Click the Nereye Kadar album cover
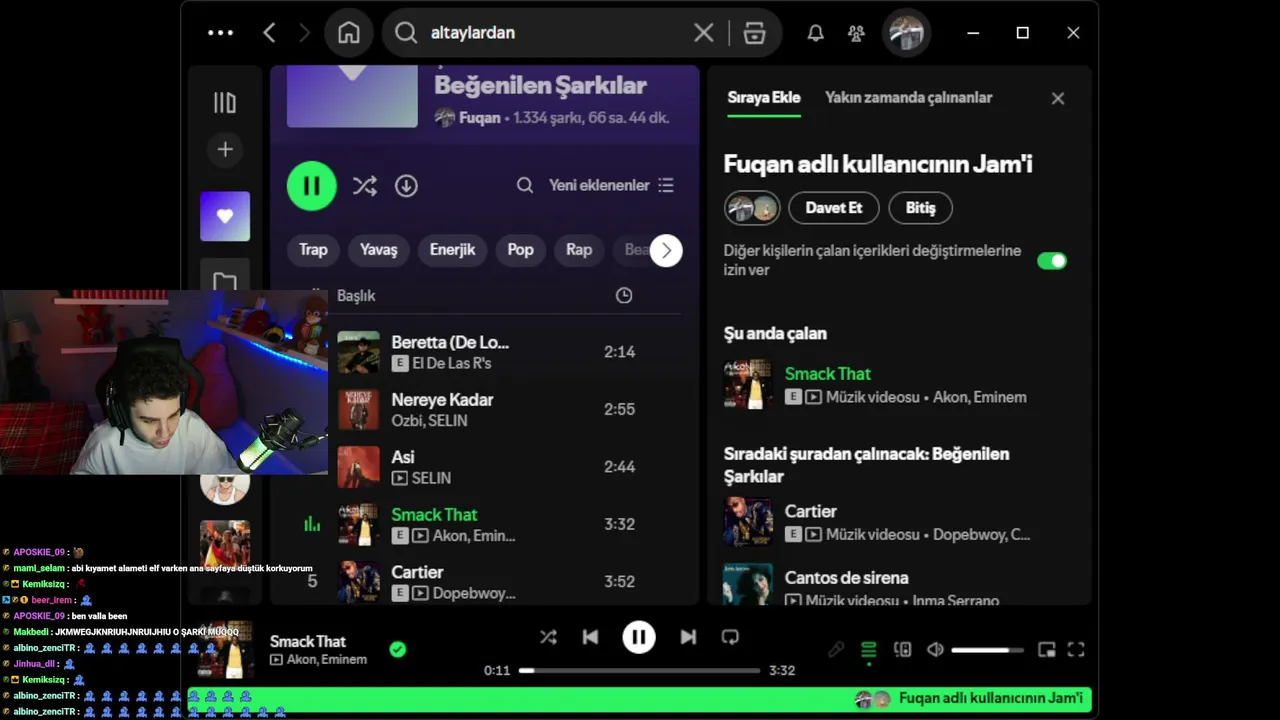Image resolution: width=1280 pixels, height=720 pixels. (x=358, y=409)
